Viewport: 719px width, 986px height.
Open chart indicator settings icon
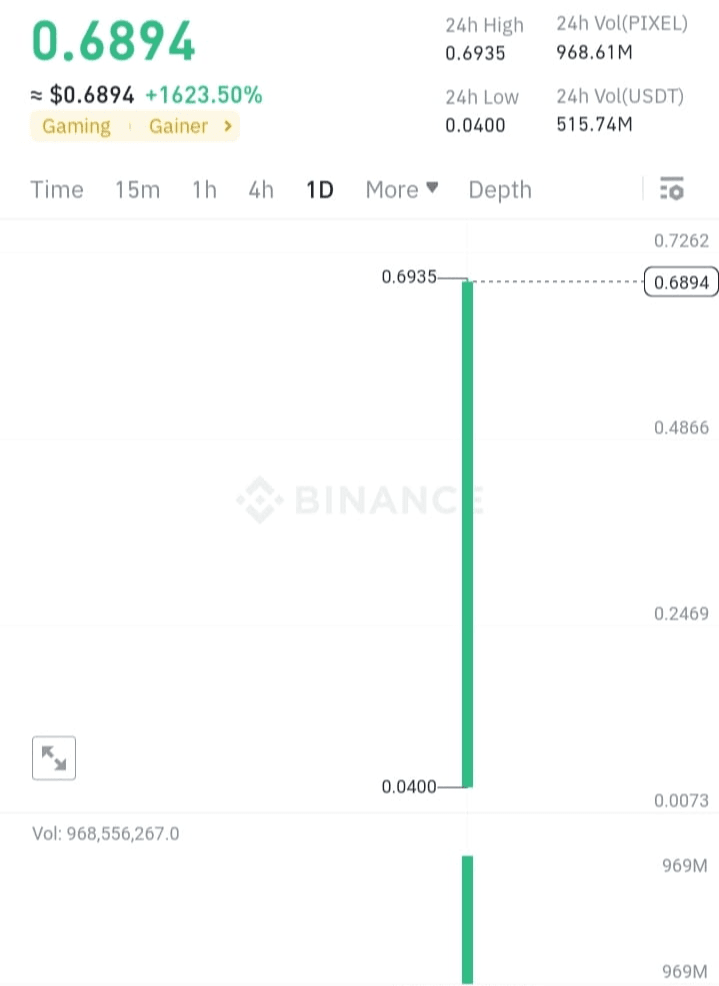click(x=672, y=188)
